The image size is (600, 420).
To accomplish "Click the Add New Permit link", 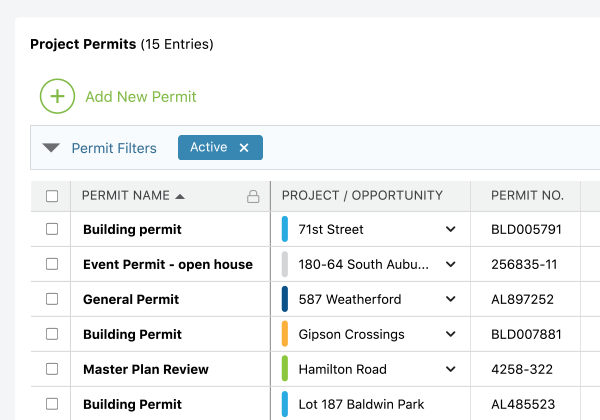I will point(140,97).
